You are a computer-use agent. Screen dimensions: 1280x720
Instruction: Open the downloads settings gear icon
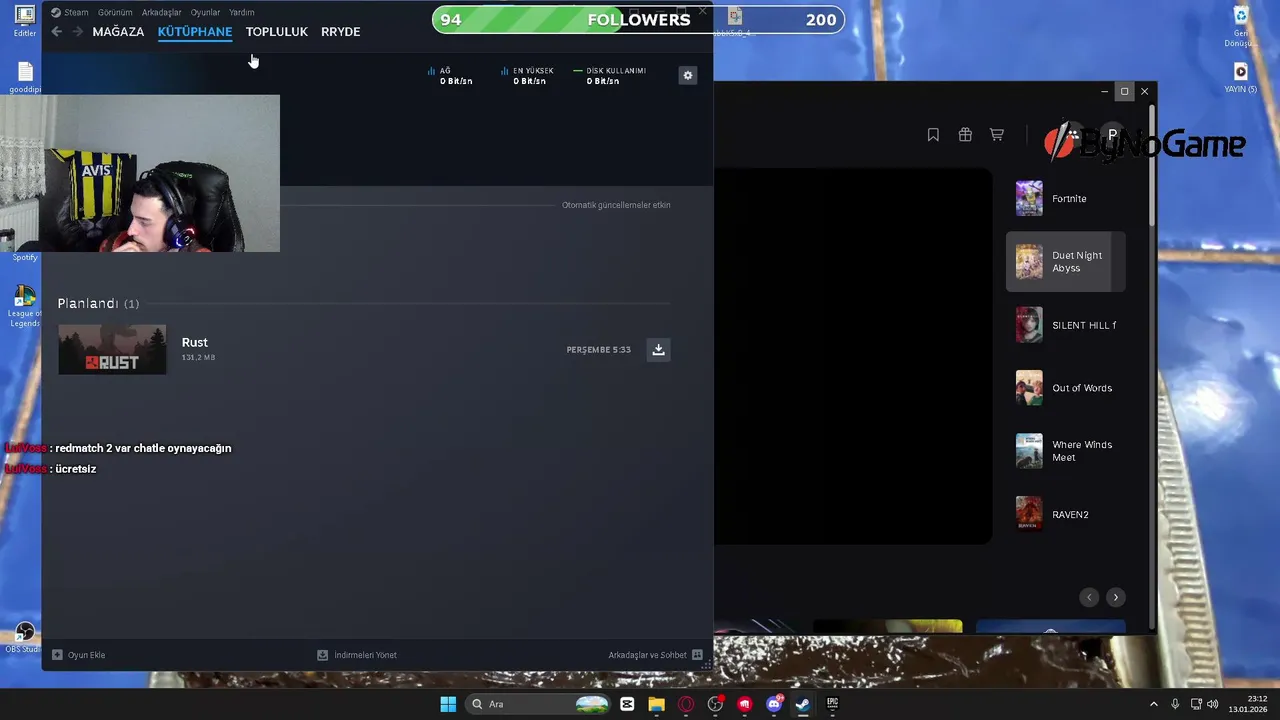coord(687,75)
